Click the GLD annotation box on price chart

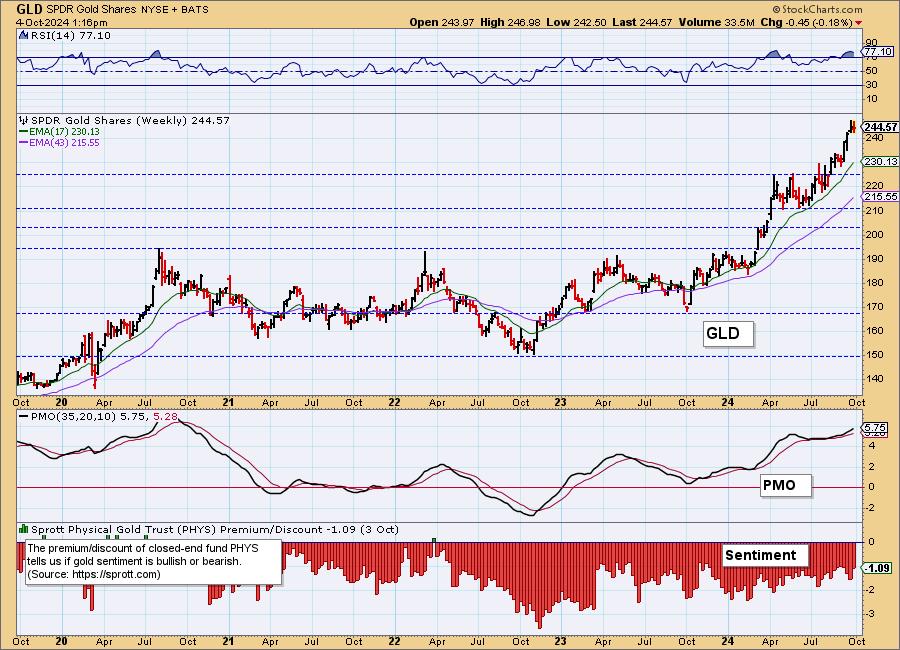[x=728, y=334]
